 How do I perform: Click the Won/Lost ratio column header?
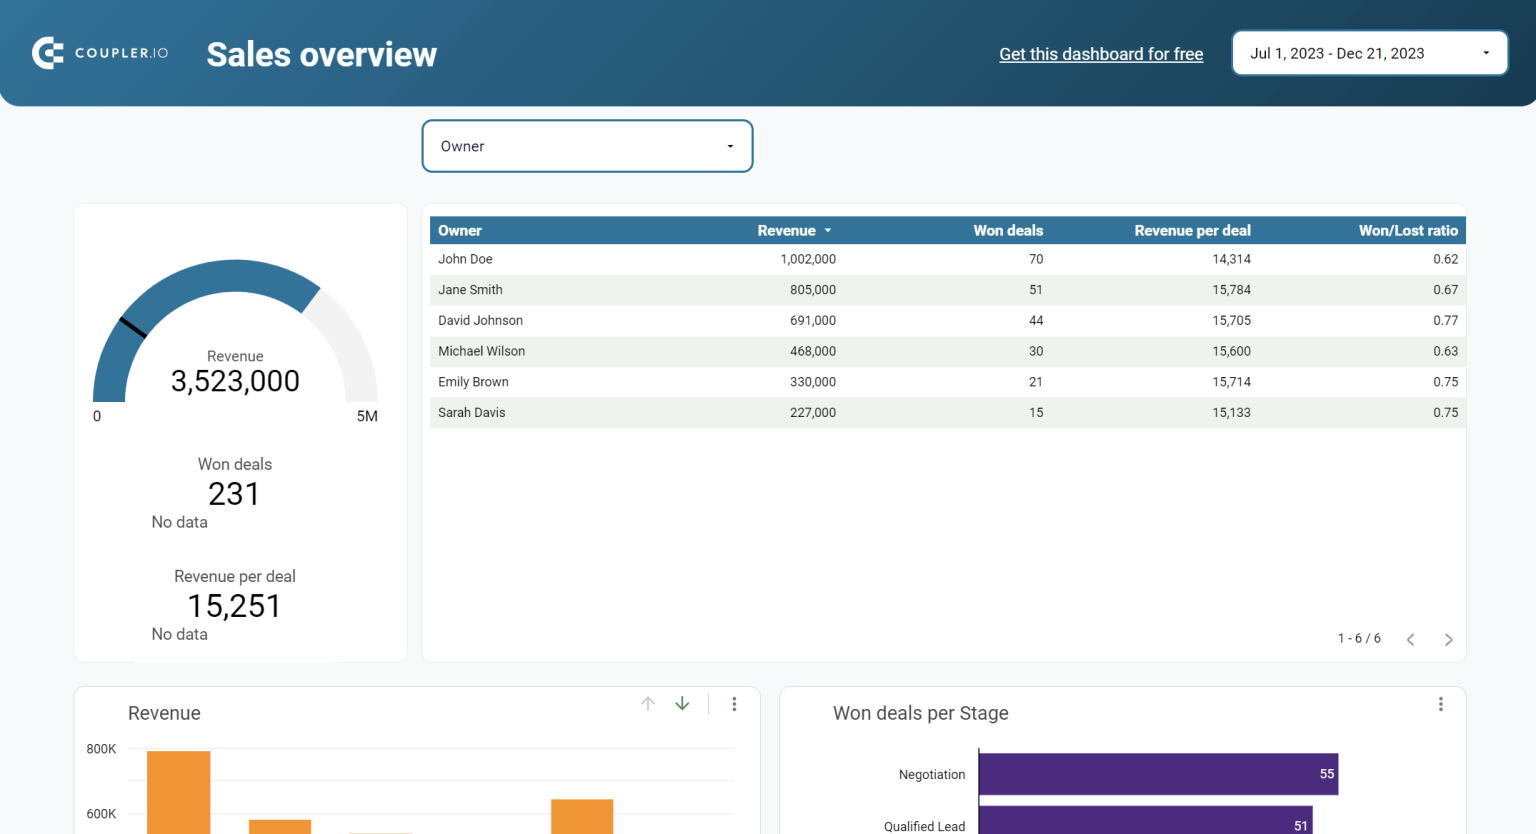point(1408,230)
